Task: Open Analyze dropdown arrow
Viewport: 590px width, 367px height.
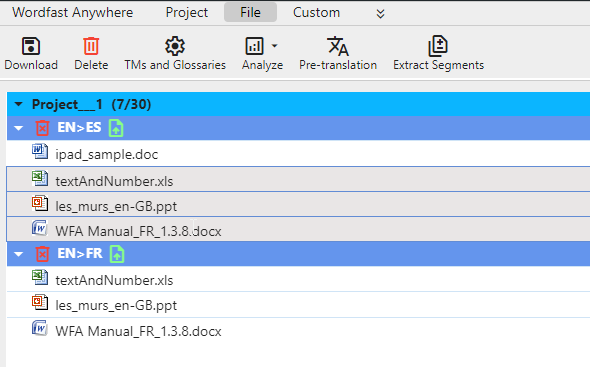Action: (x=275, y=46)
